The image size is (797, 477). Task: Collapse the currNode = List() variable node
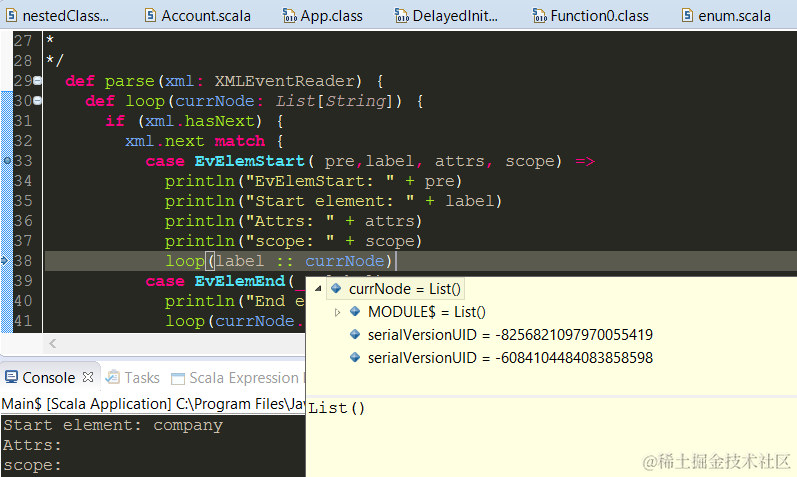318,288
